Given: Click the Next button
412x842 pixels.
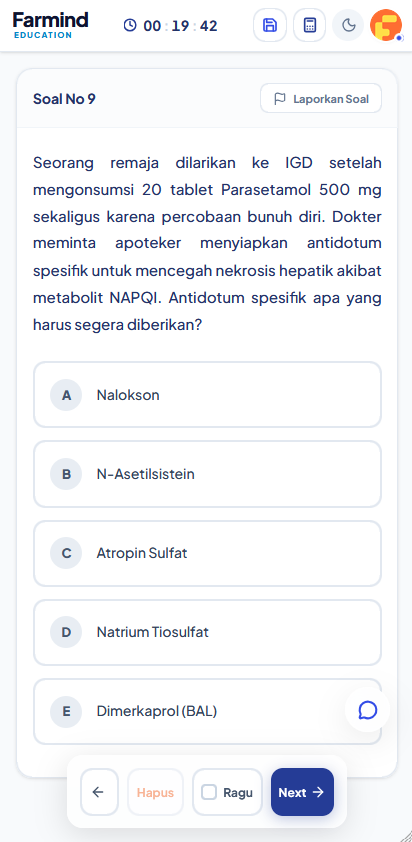Looking at the screenshot, I should click(x=302, y=792).
